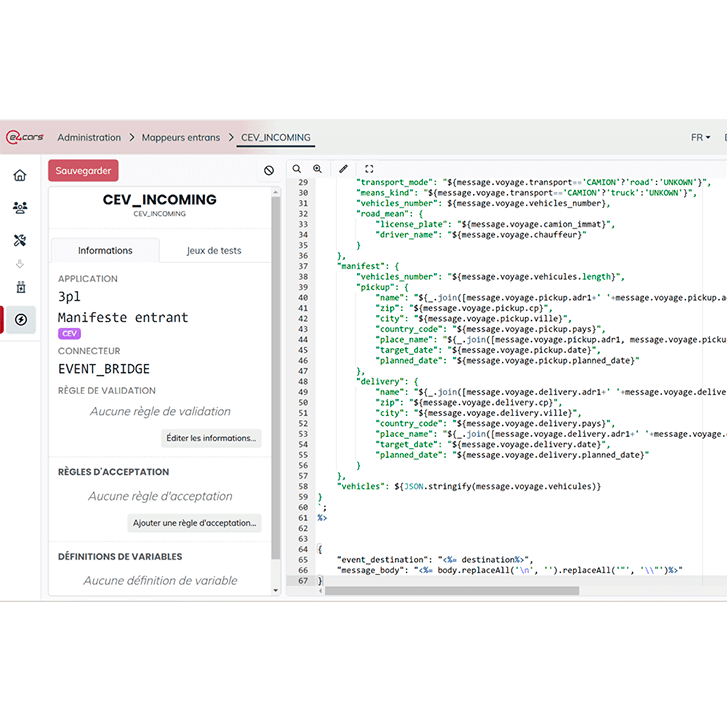This screenshot has width=727, height=721.
Task: Open the charging station sidebar icon
Action: click(20, 287)
